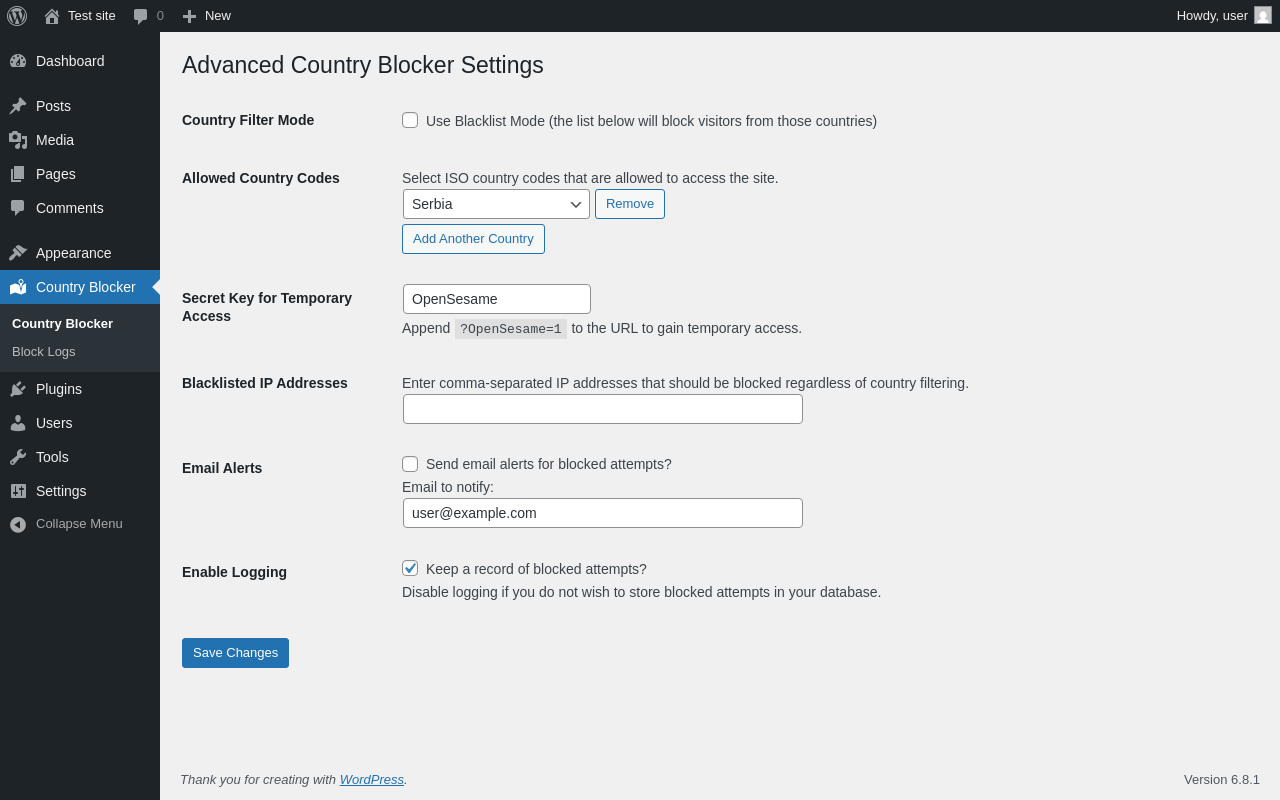The width and height of the screenshot is (1280, 800).
Task: Click Add Another Country button
Action: [x=473, y=239]
